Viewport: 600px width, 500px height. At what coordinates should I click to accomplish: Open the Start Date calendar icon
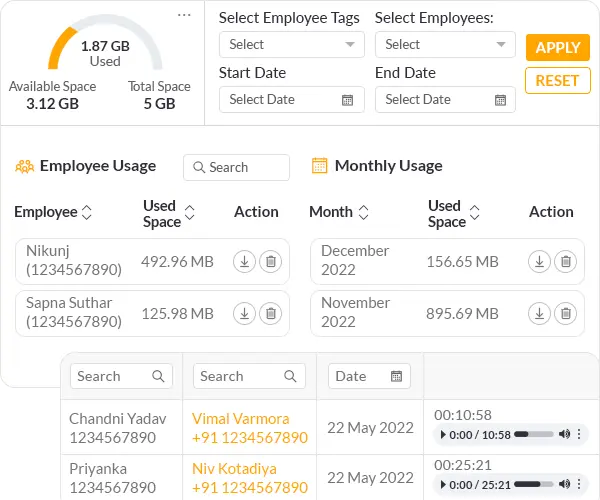tap(347, 100)
